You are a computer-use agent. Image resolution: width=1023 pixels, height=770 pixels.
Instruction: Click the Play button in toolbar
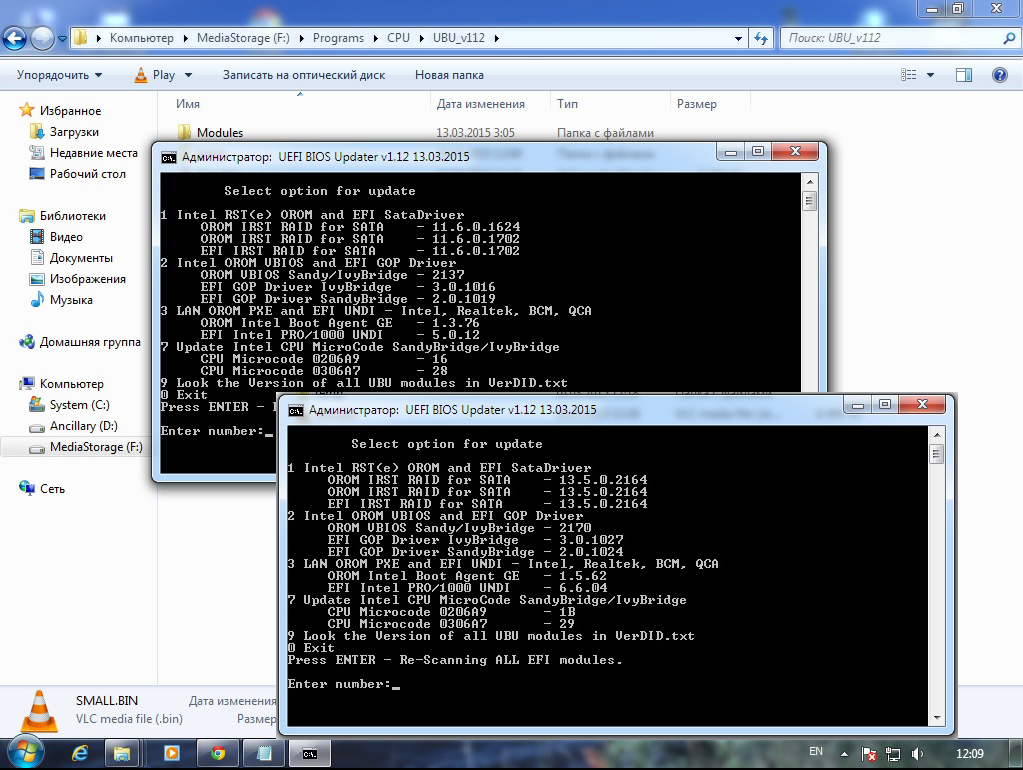pos(155,75)
